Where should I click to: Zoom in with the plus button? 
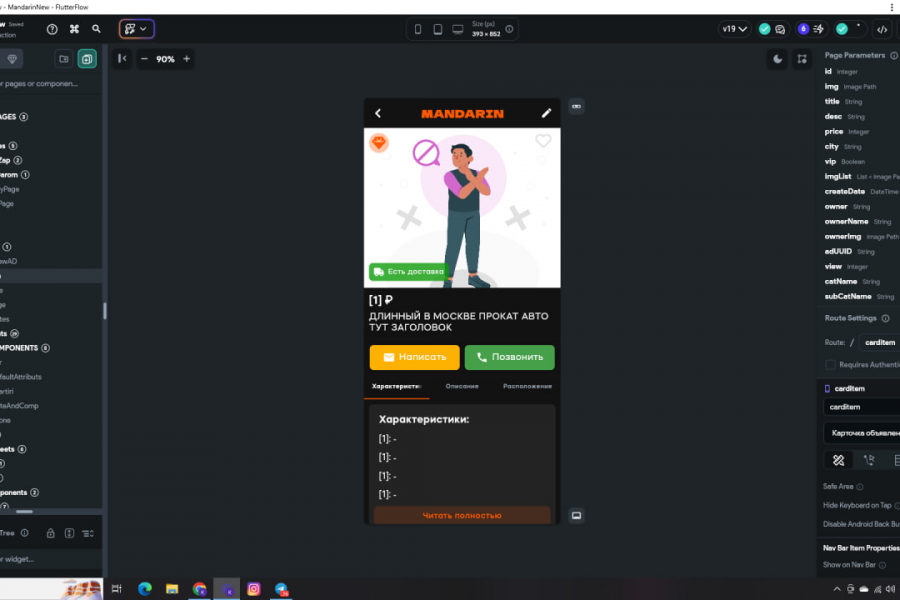tap(187, 59)
